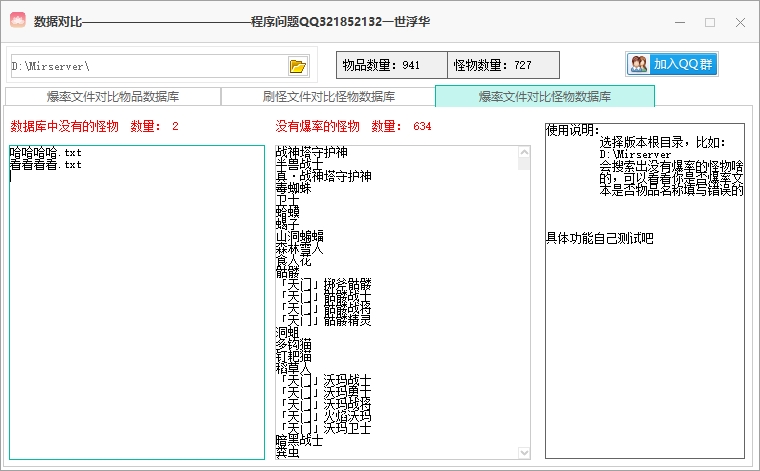
Task: Select 看看看看.txt in left list
Action: pyautogui.click(x=46, y=165)
